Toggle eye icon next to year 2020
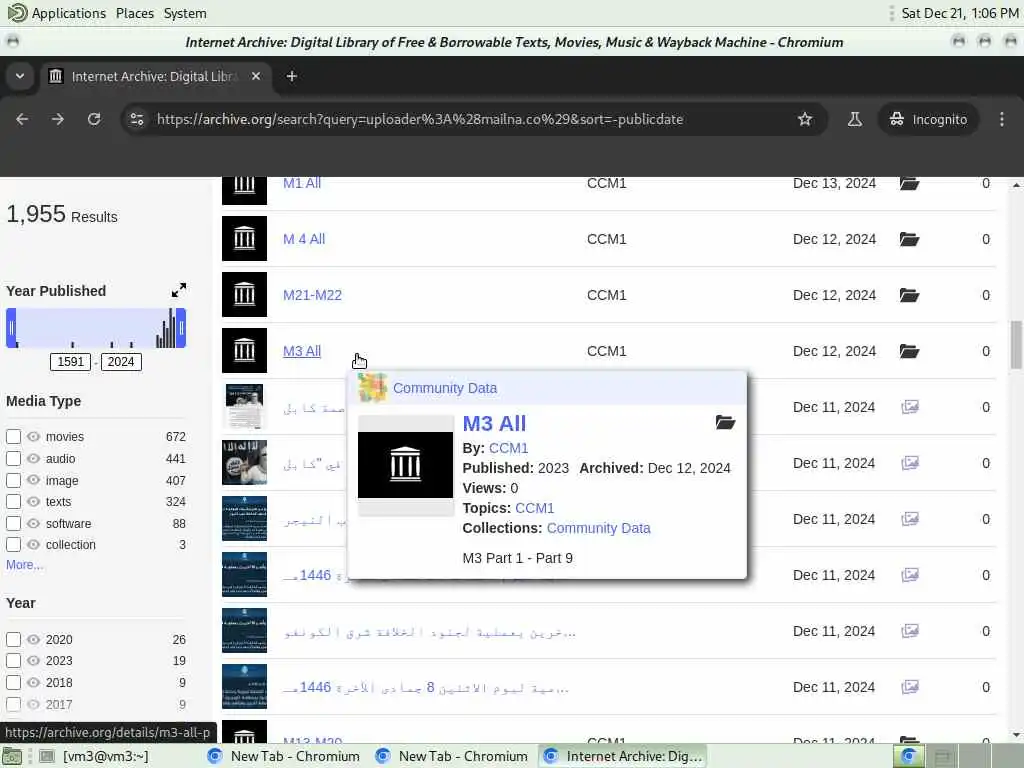 click(33, 639)
